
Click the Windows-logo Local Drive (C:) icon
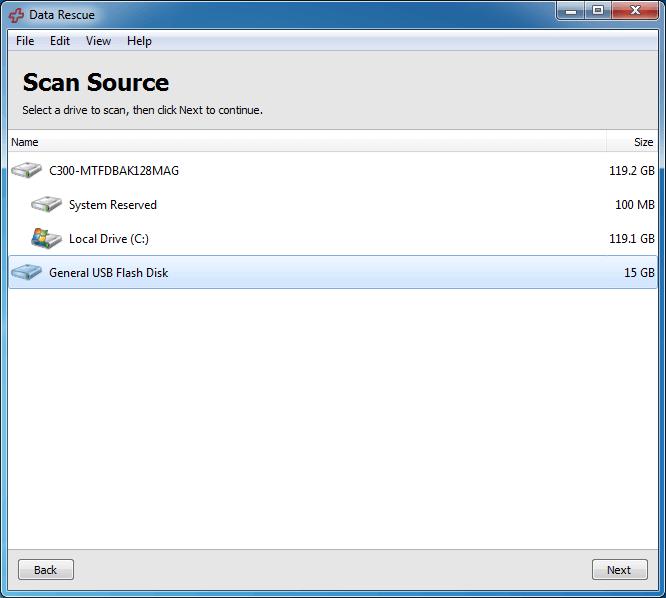click(x=46, y=238)
